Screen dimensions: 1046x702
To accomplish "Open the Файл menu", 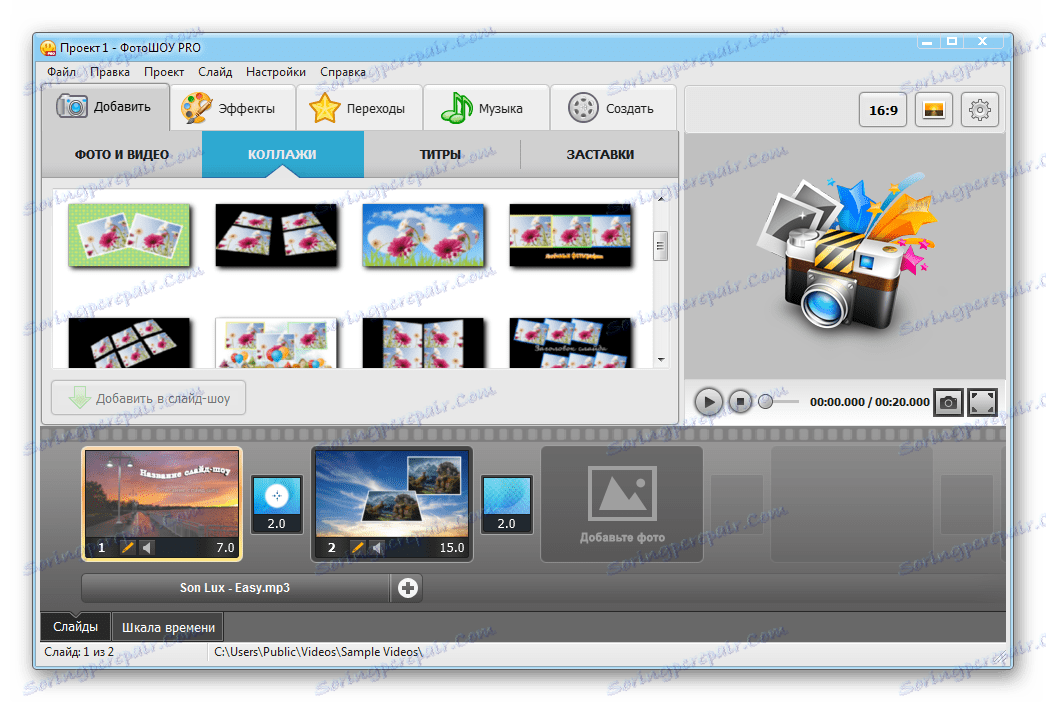I will pos(61,71).
